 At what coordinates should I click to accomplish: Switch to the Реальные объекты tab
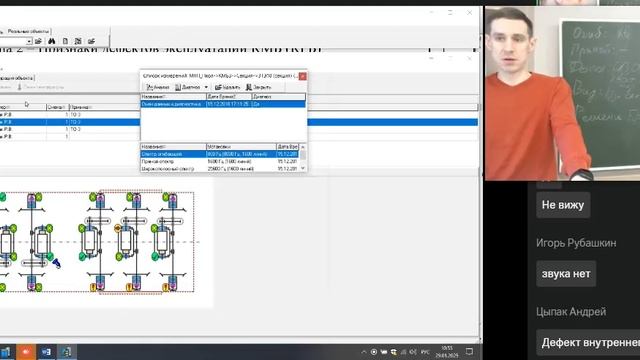tap(28, 31)
